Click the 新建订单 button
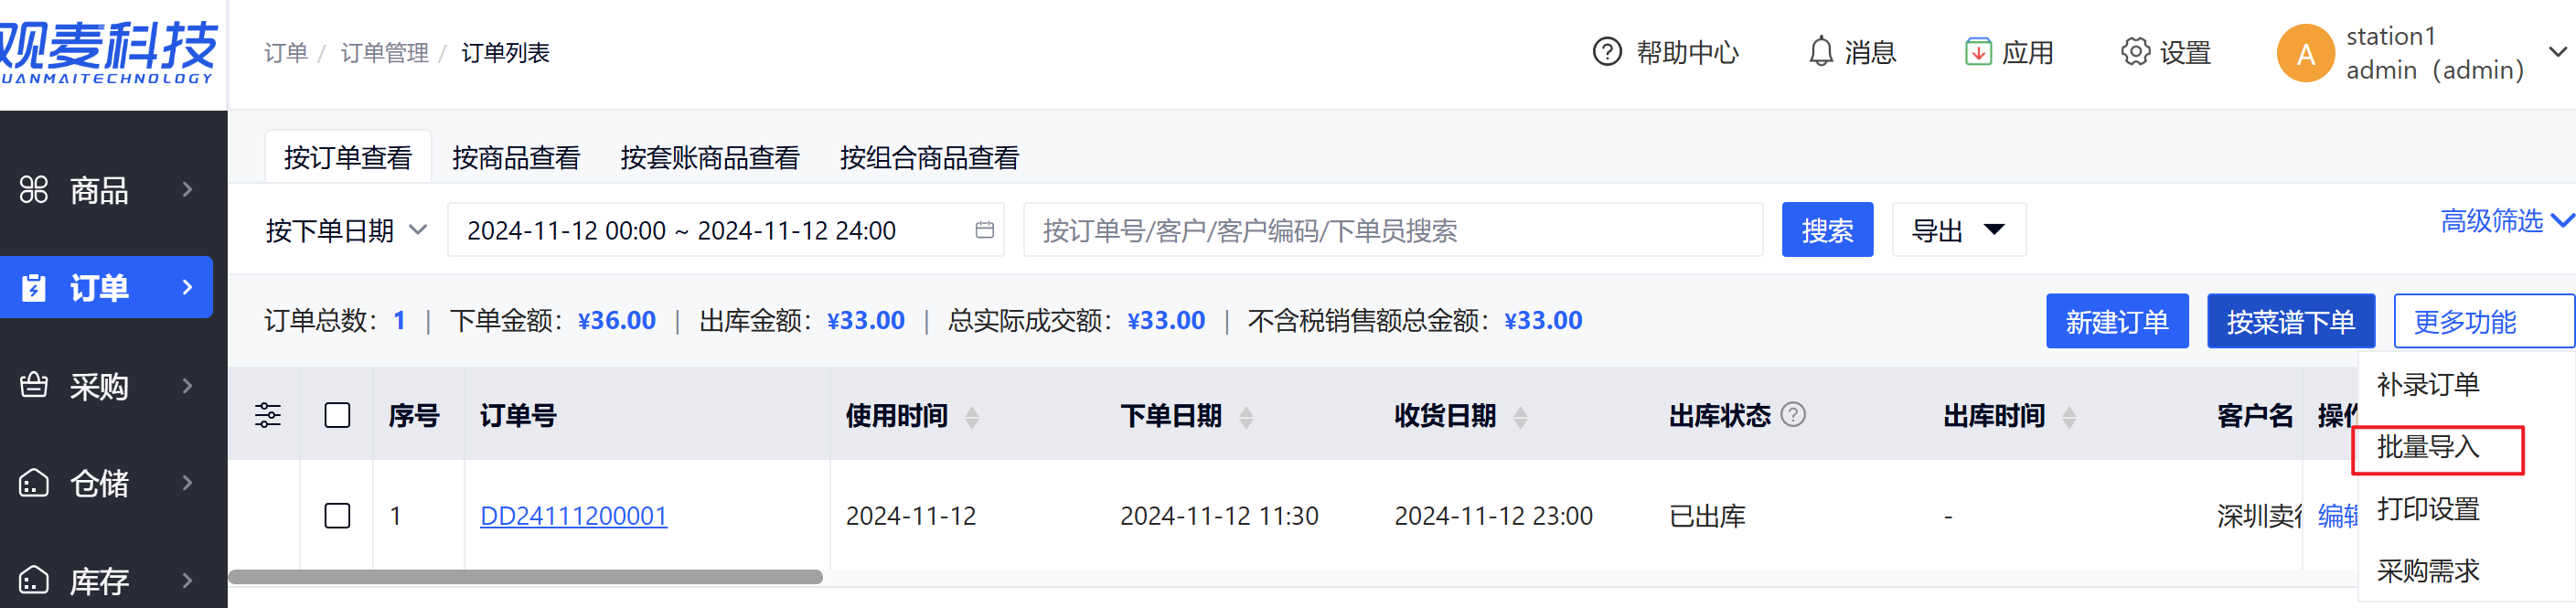The width and height of the screenshot is (2576, 608). tap(2116, 321)
